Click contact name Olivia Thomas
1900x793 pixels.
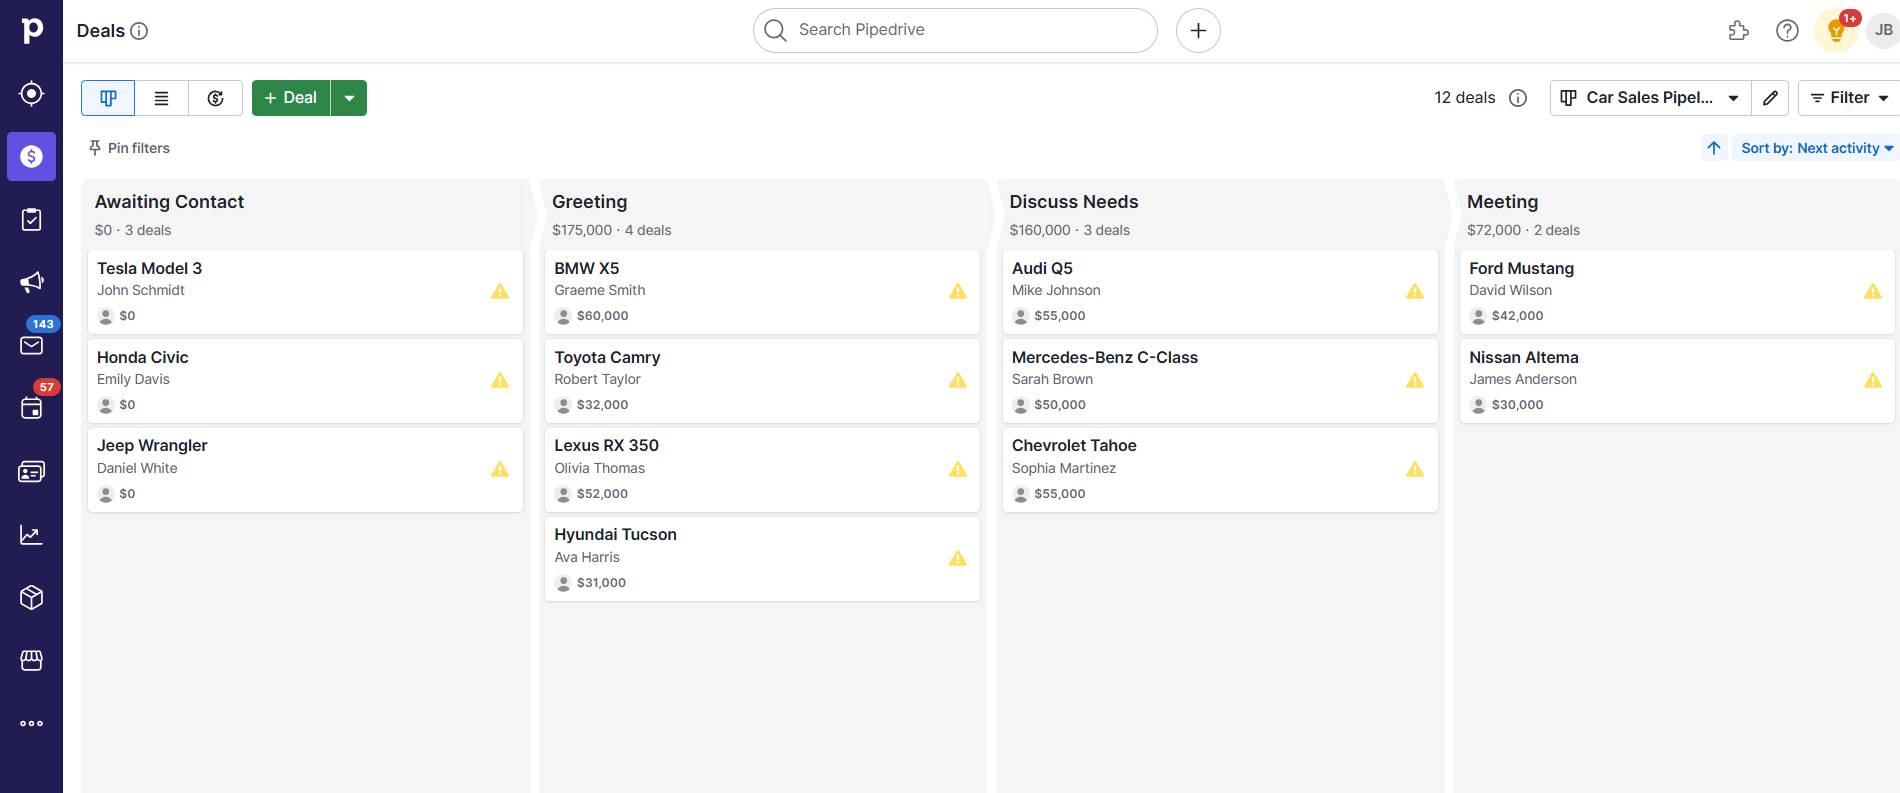click(599, 468)
